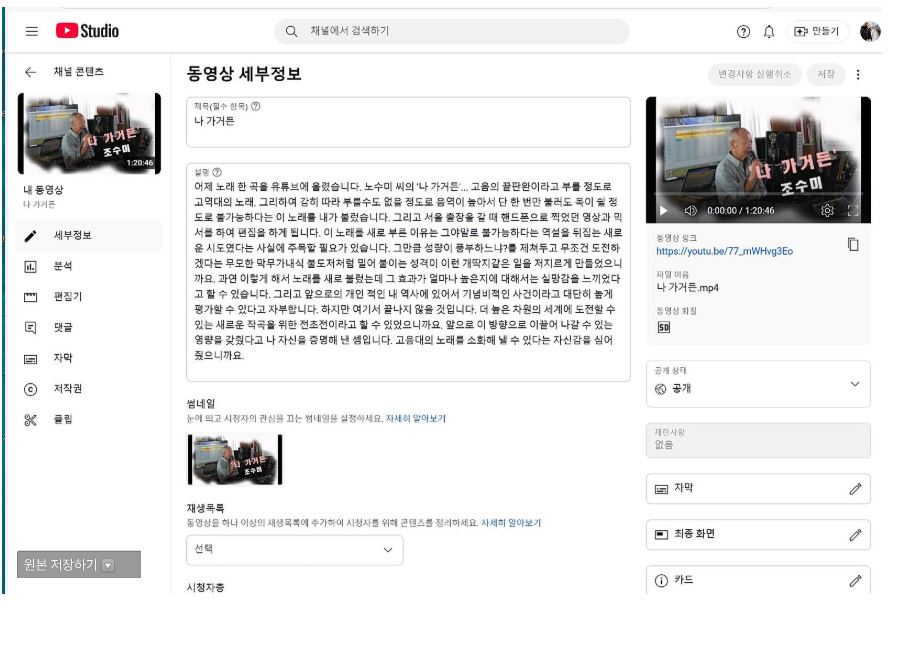This screenshot has width=897, height=650.
Task: Open the video player settings gear
Action: pos(827,210)
